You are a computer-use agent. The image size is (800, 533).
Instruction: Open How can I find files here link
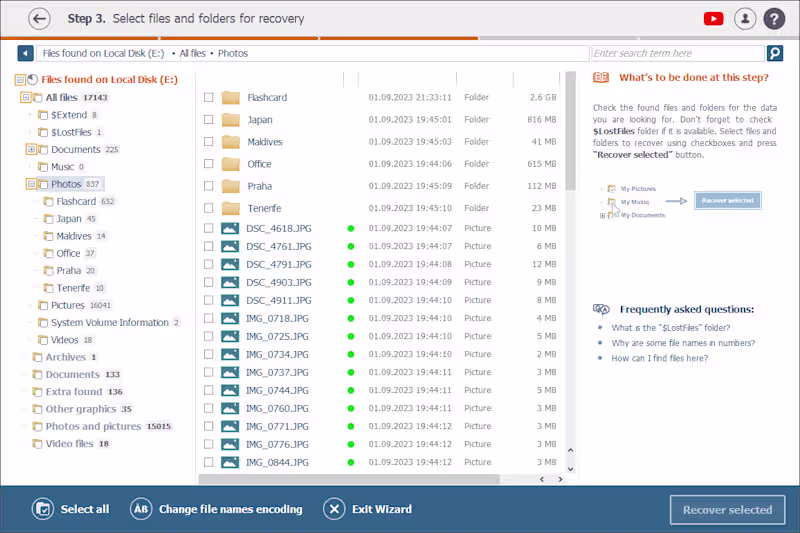tap(660, 358)
